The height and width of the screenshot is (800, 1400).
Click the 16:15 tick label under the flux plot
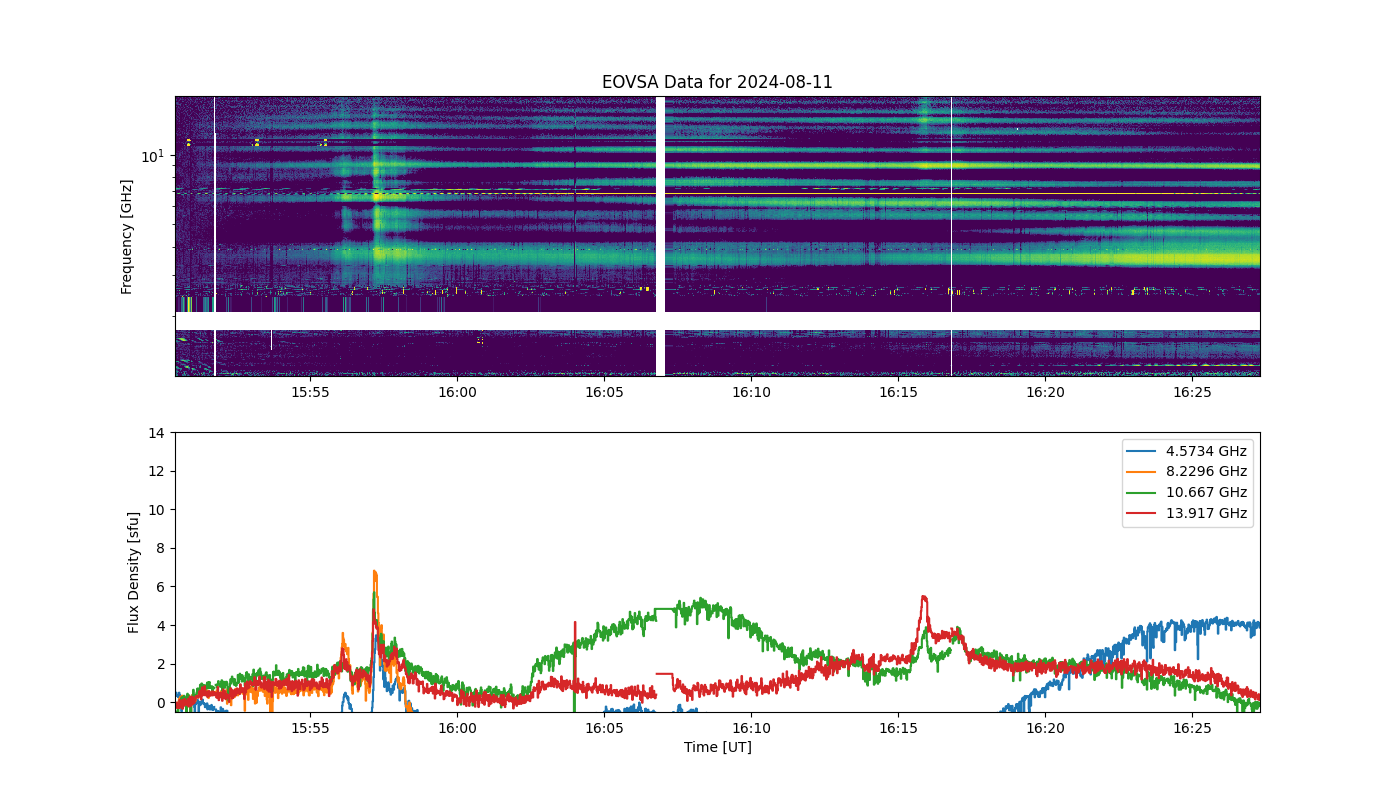[x=898, y=728]
